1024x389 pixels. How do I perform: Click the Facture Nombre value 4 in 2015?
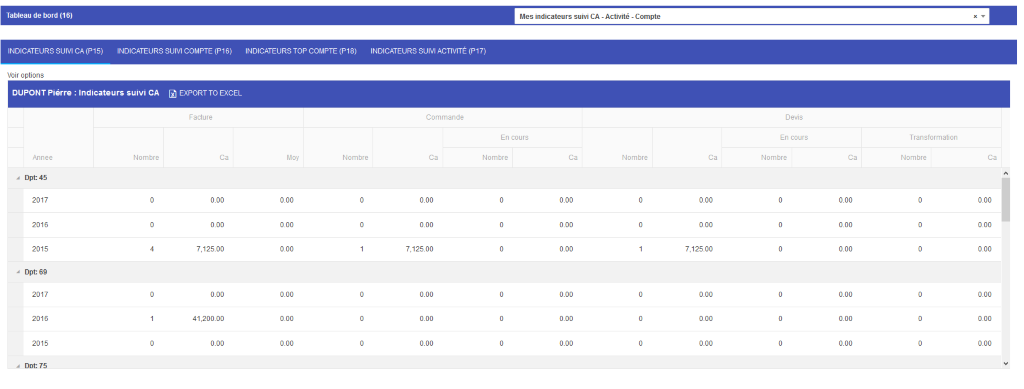152,249
